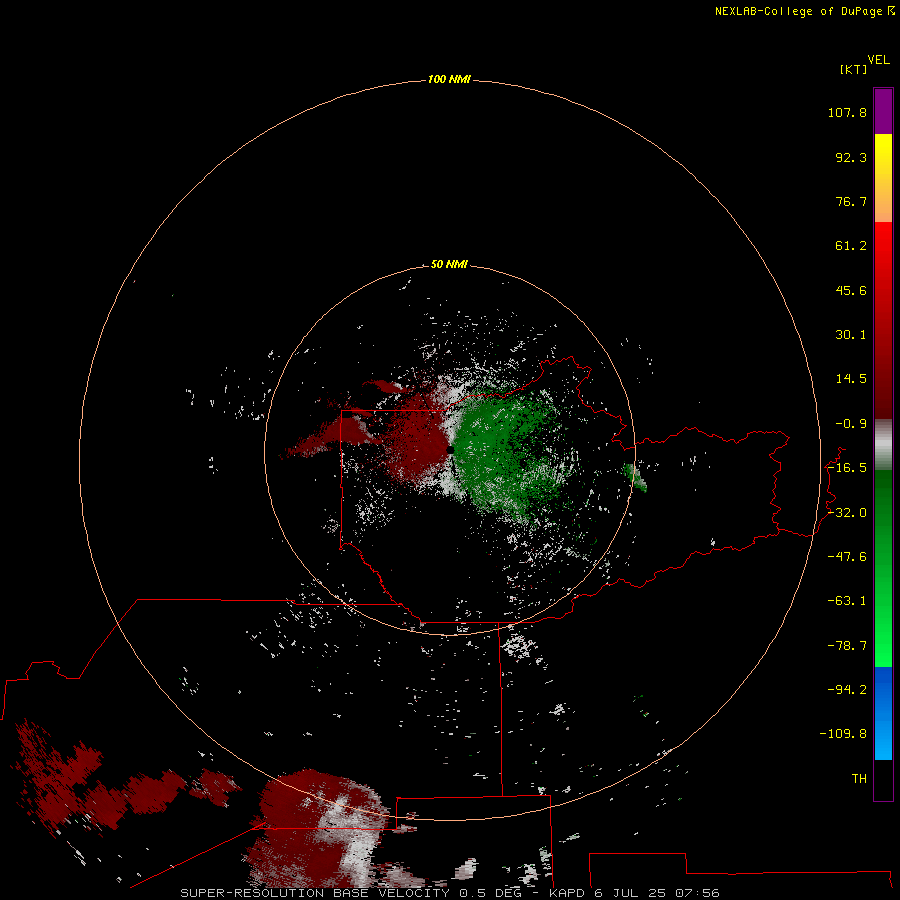Click the blue segment of color bar
The image size is (900, 900).
[883, 713]
